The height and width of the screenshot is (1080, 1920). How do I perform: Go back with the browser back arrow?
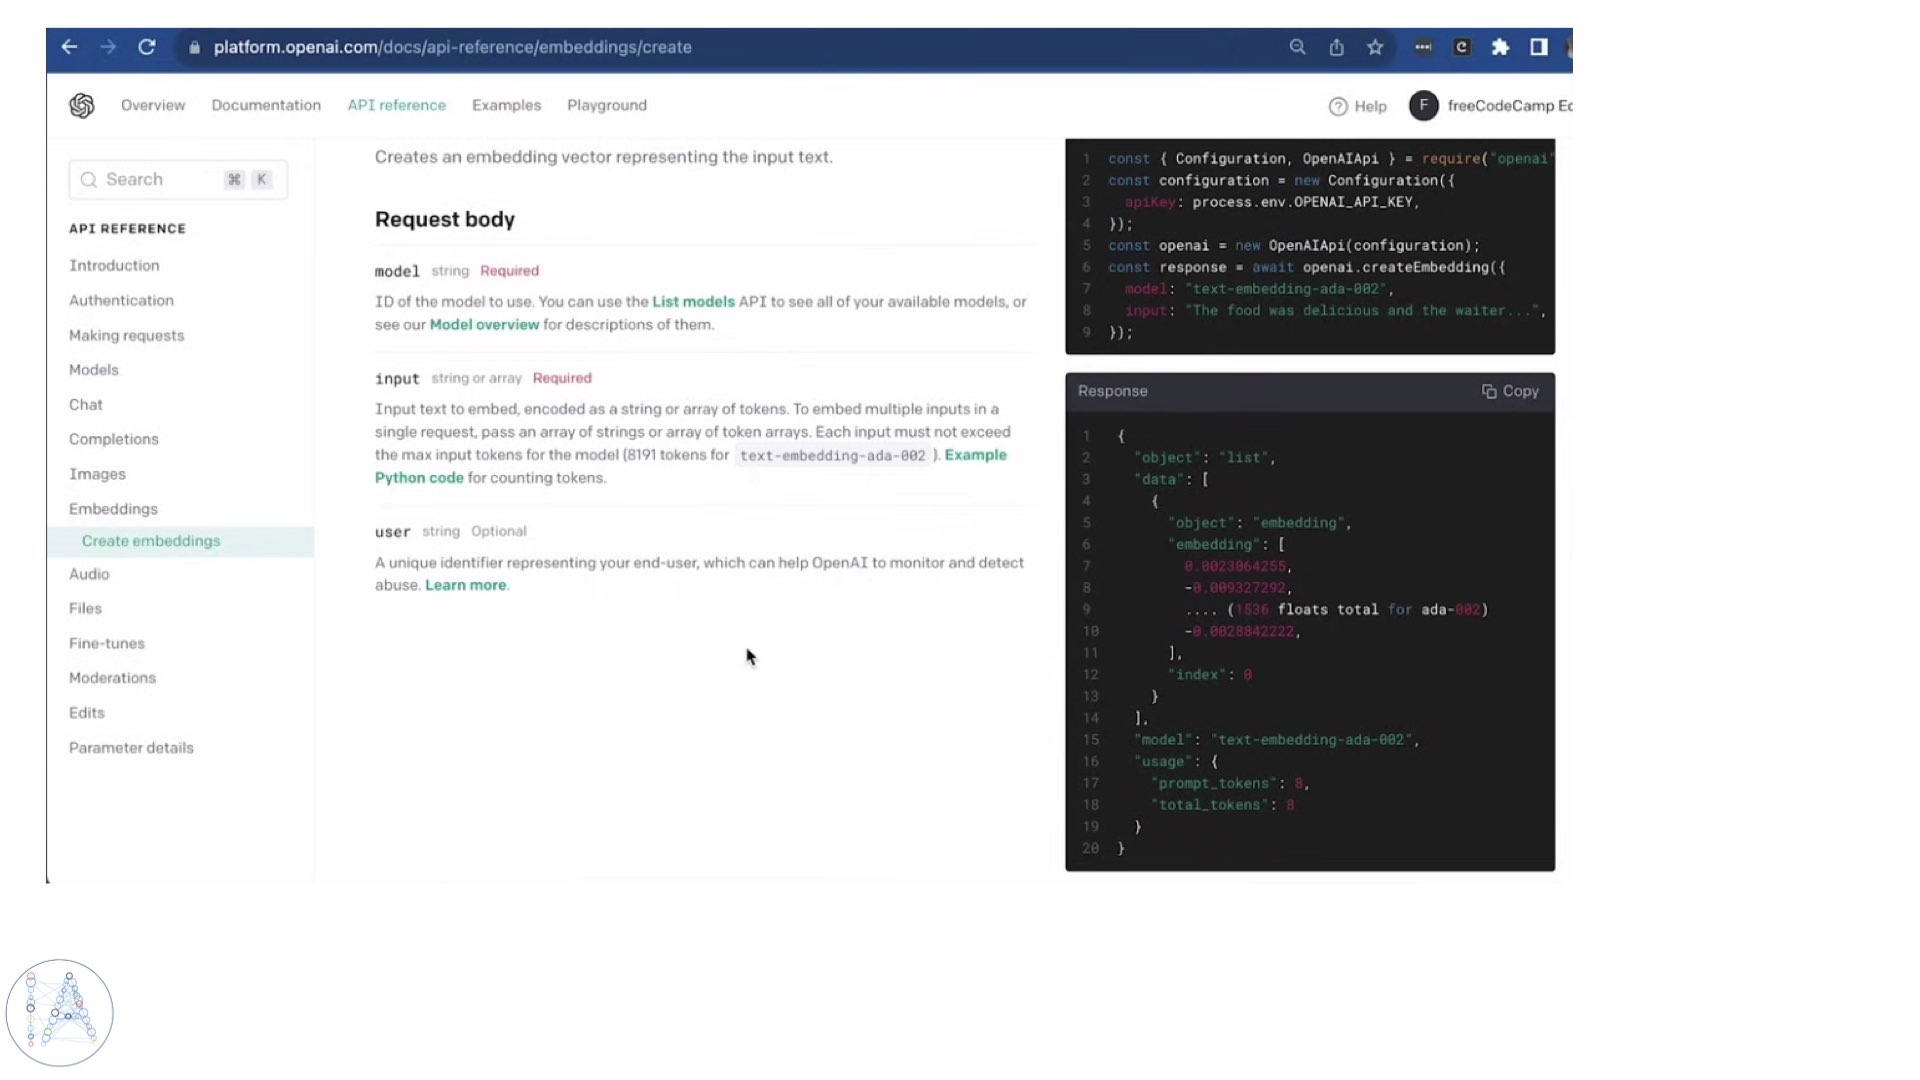69,47
